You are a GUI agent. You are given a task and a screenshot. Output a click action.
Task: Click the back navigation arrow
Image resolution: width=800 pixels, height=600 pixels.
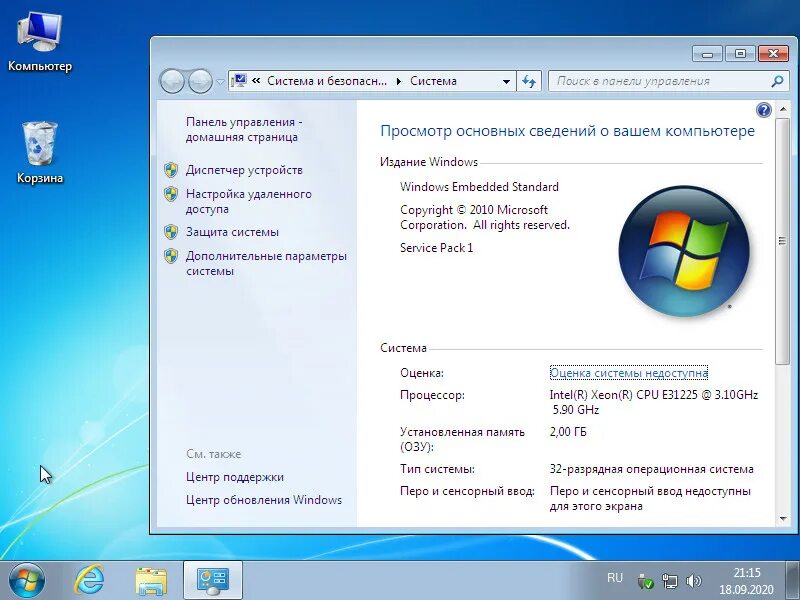tap(172, 81)
